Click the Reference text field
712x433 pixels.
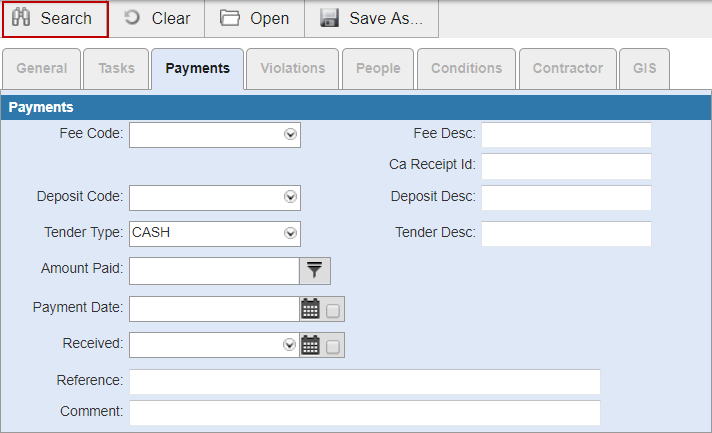click(x=365, y=381)
